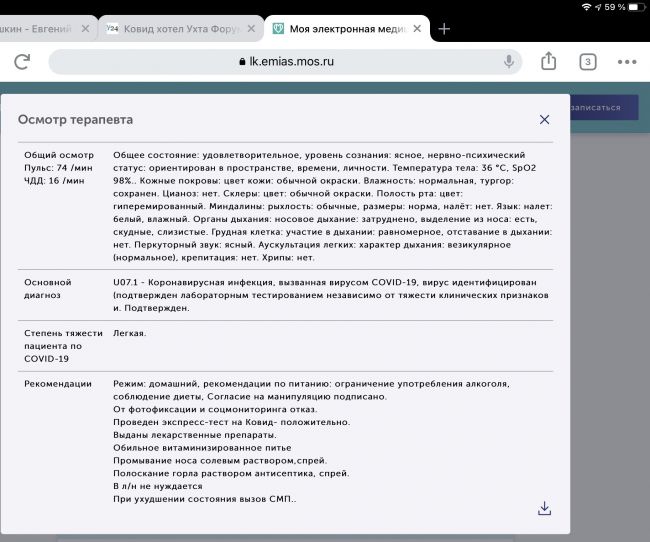Click the Пульс: 74 /мин value

pos(58,168)
